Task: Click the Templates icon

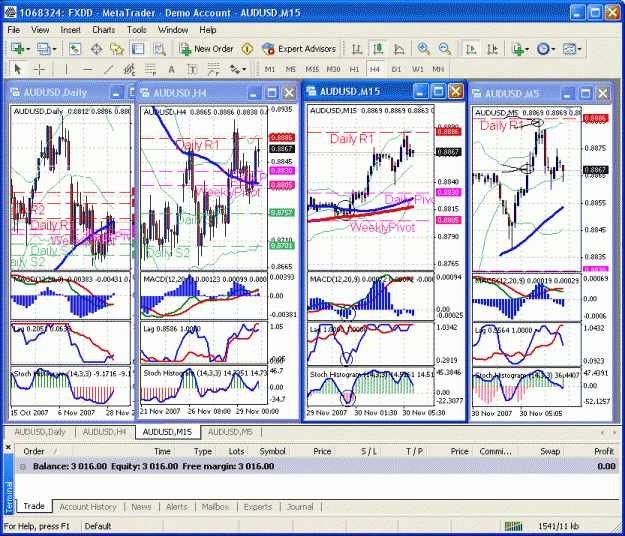Action: click(x=569, y=49)
